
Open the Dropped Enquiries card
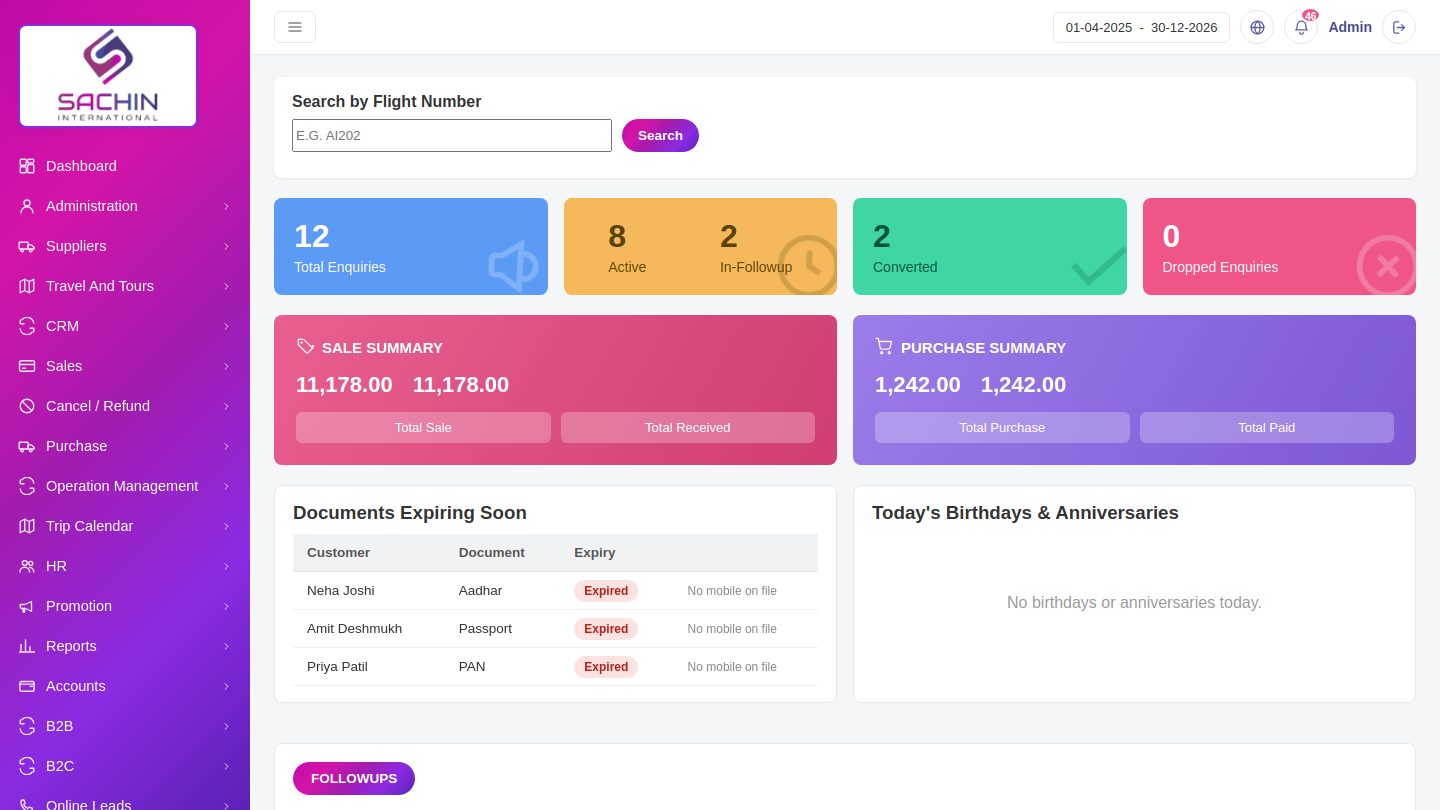point(1279,246)
